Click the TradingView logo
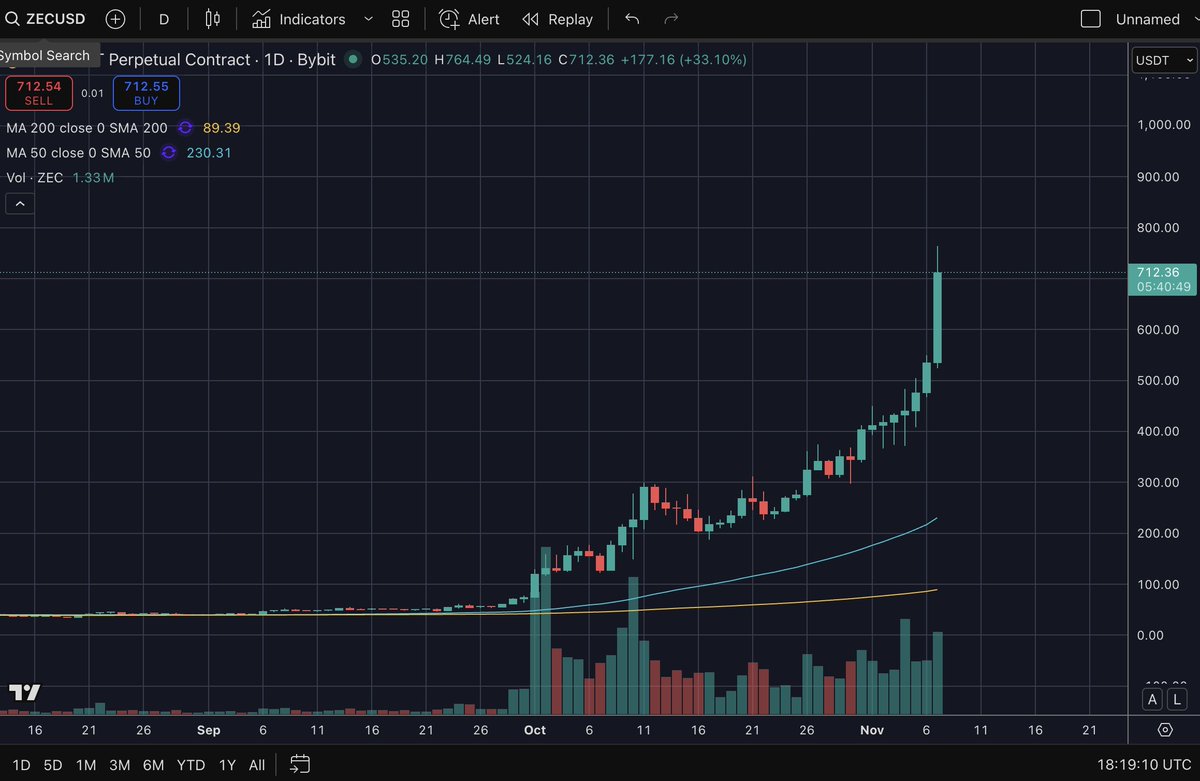 point(25,692)
